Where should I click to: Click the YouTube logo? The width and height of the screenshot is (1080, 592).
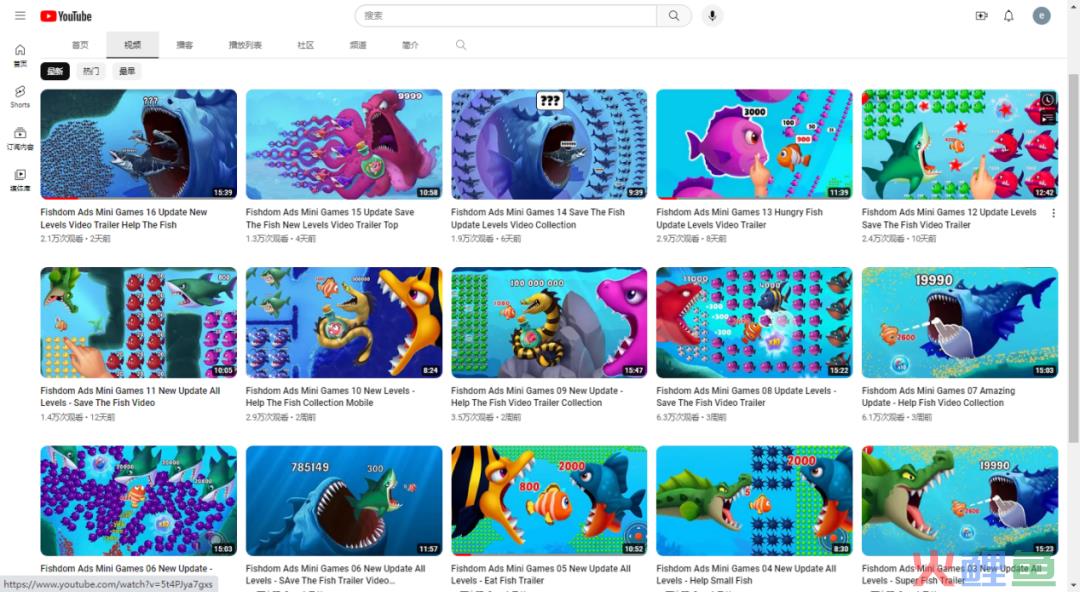(x=65, y=16)
